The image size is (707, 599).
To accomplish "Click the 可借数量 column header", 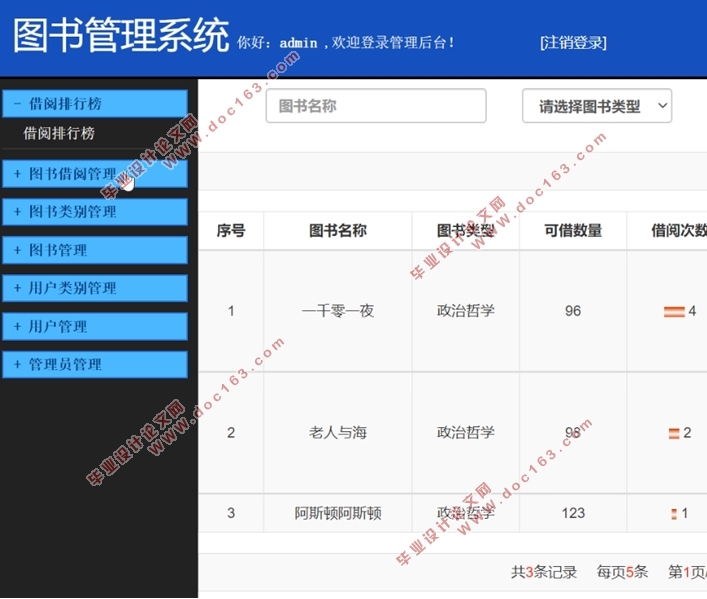I will 573,230.
